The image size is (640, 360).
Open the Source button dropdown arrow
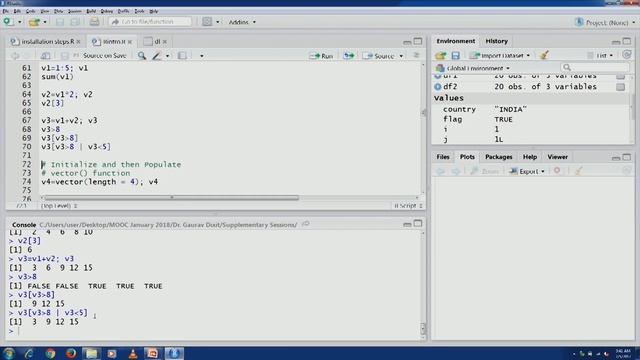click(401, 56)
